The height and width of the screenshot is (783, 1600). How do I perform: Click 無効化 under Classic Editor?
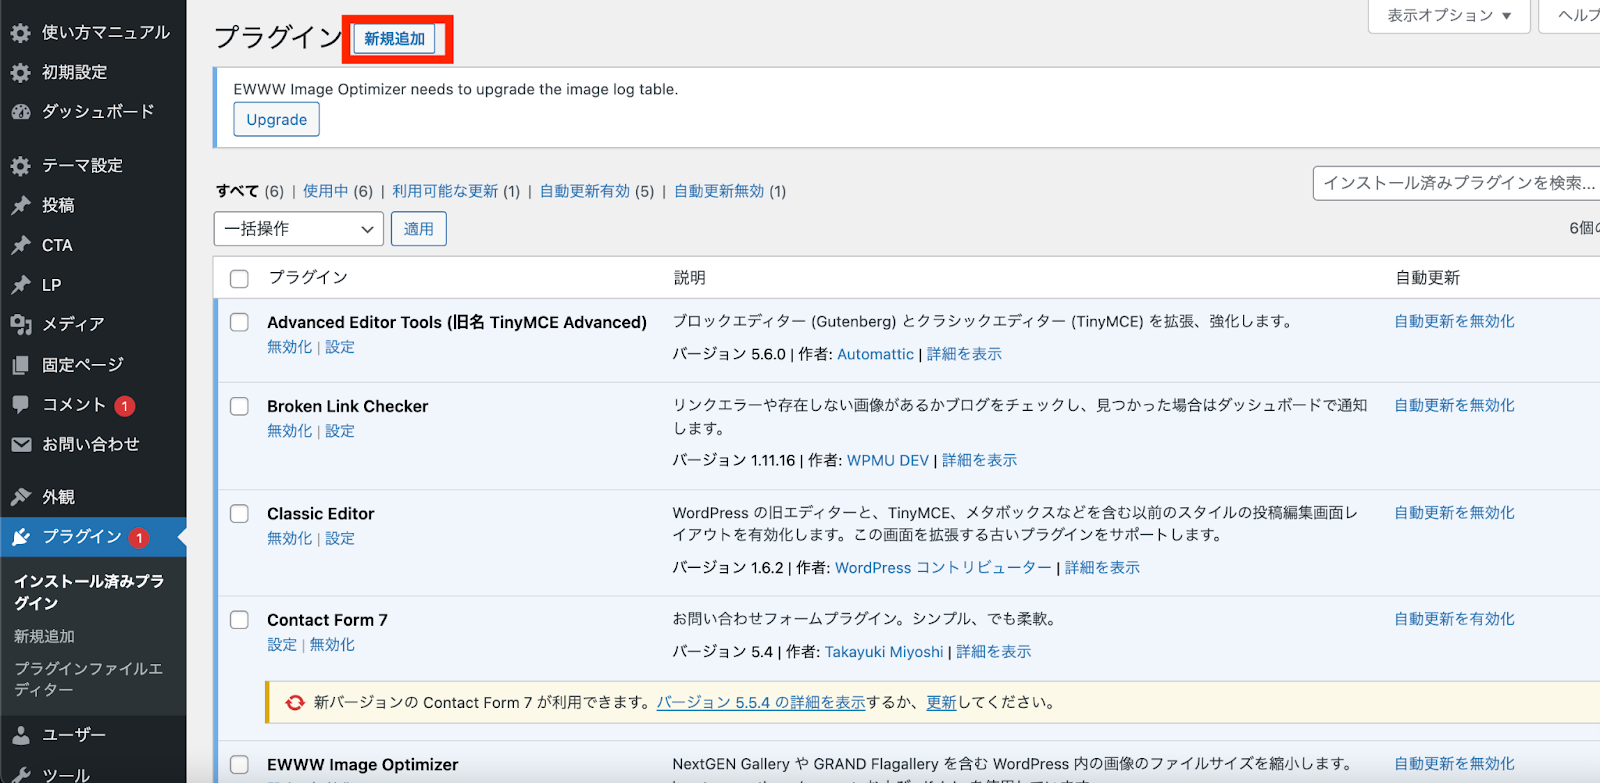pyautogui.click(x=289, y=538)
